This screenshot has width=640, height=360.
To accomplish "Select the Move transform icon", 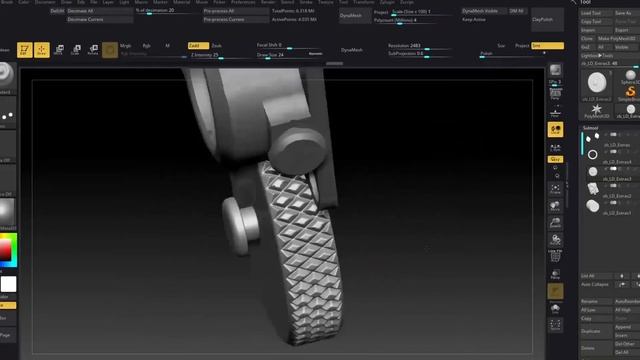I will click(59, 50).
